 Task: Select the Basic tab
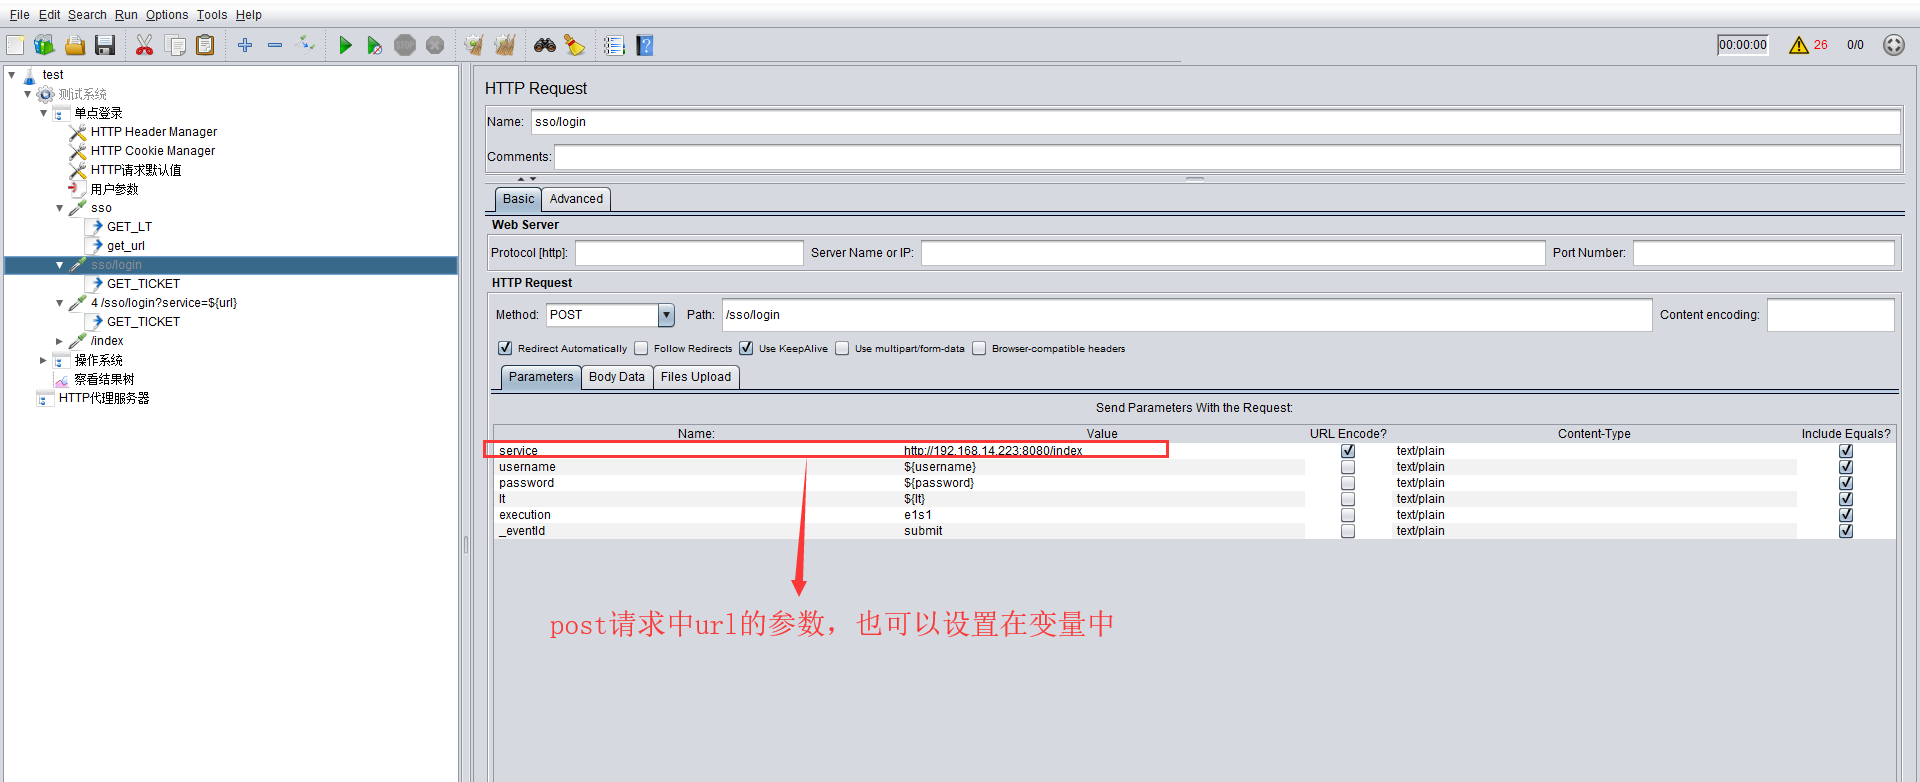click(x=518, y=199)
